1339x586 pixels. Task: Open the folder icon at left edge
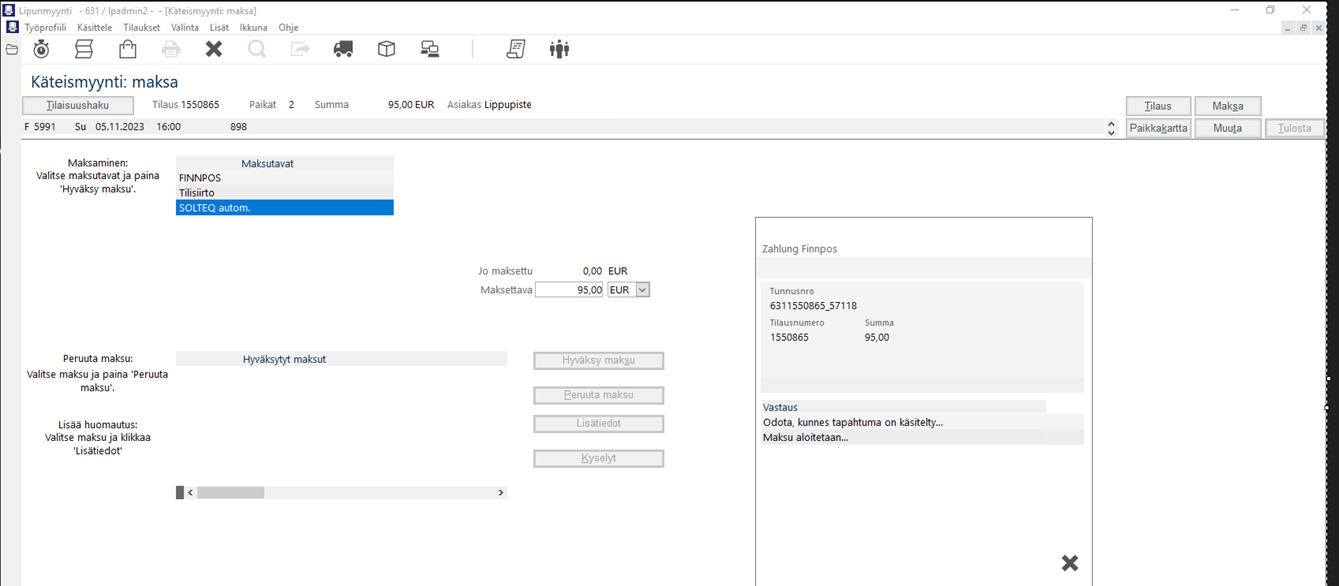click(x=12, y=49)
